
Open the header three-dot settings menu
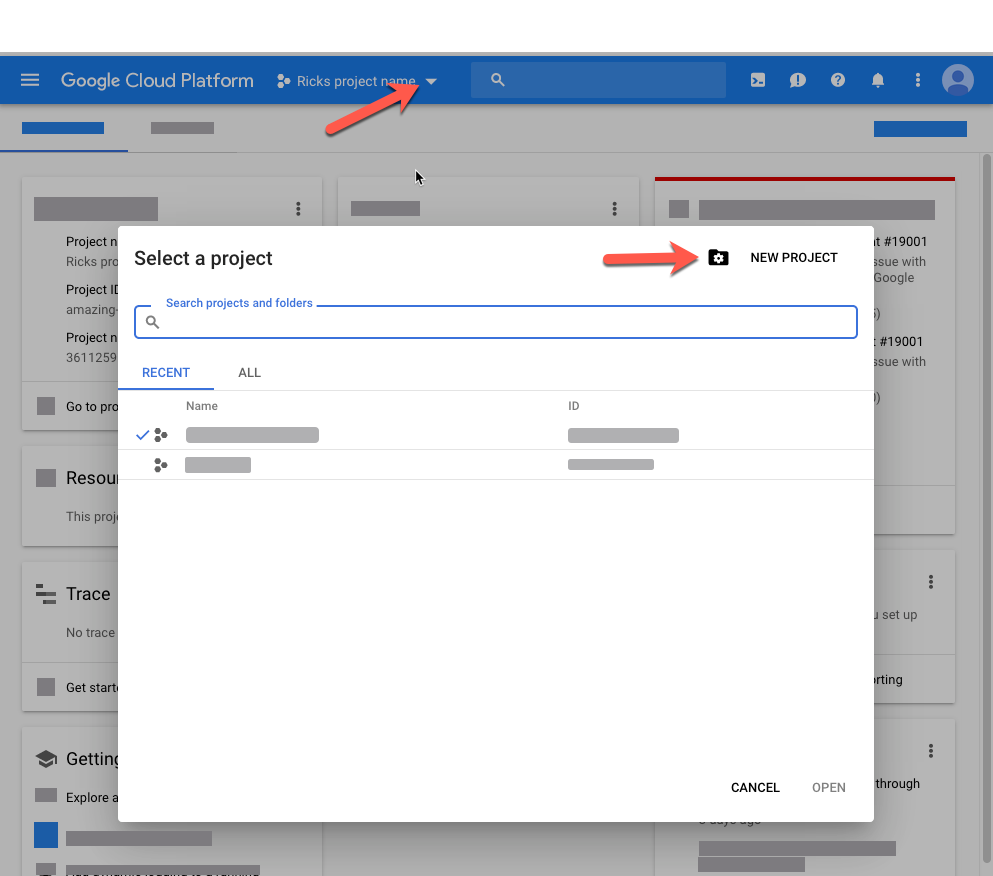pyautogui.click(x=918, y=80)
